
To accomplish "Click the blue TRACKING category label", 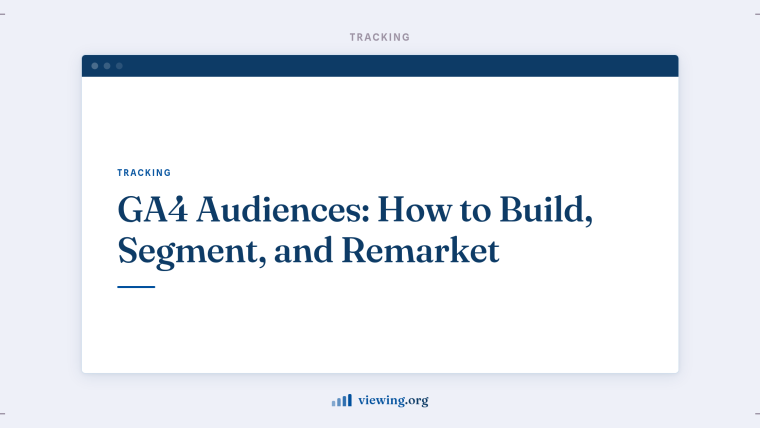I will (x=144, y=173).
